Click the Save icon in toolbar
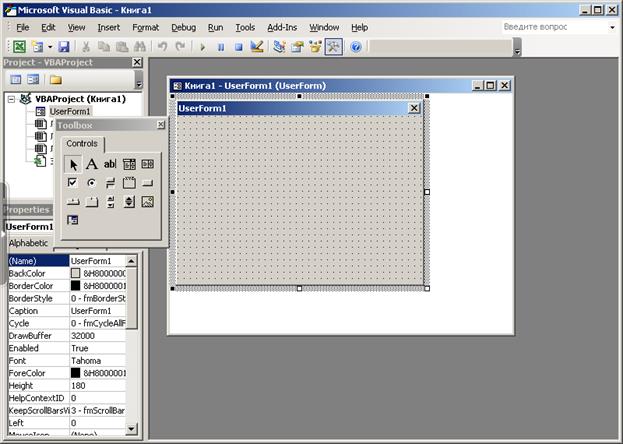623x444 pixels. (x=64, y=47)
